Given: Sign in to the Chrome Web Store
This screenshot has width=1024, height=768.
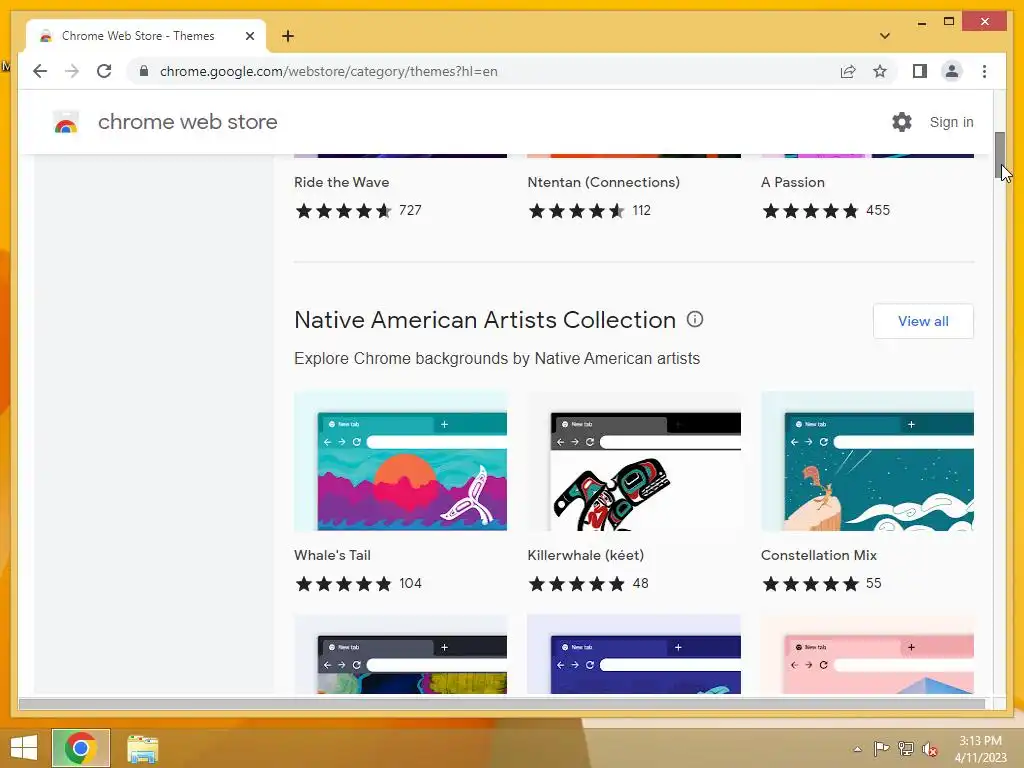Looking at the screenshot, I should pyautogui.click(x=952, y=122).
